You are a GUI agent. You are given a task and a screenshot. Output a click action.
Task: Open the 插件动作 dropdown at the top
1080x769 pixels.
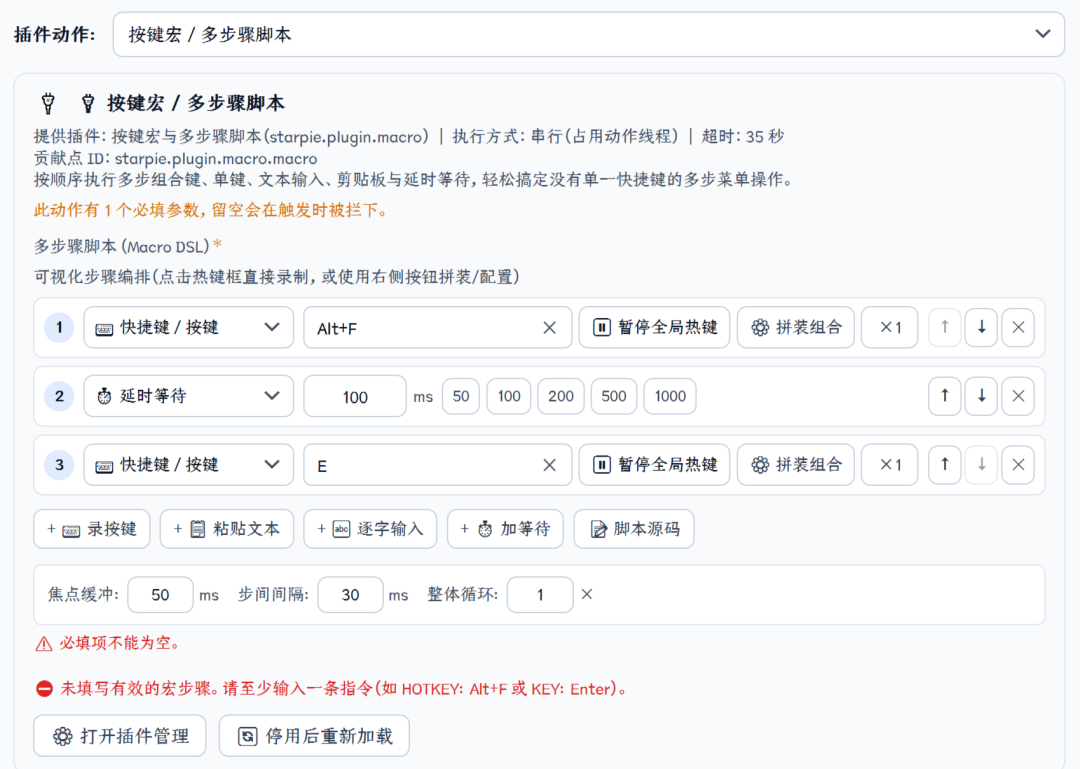[x=588, y=34]
